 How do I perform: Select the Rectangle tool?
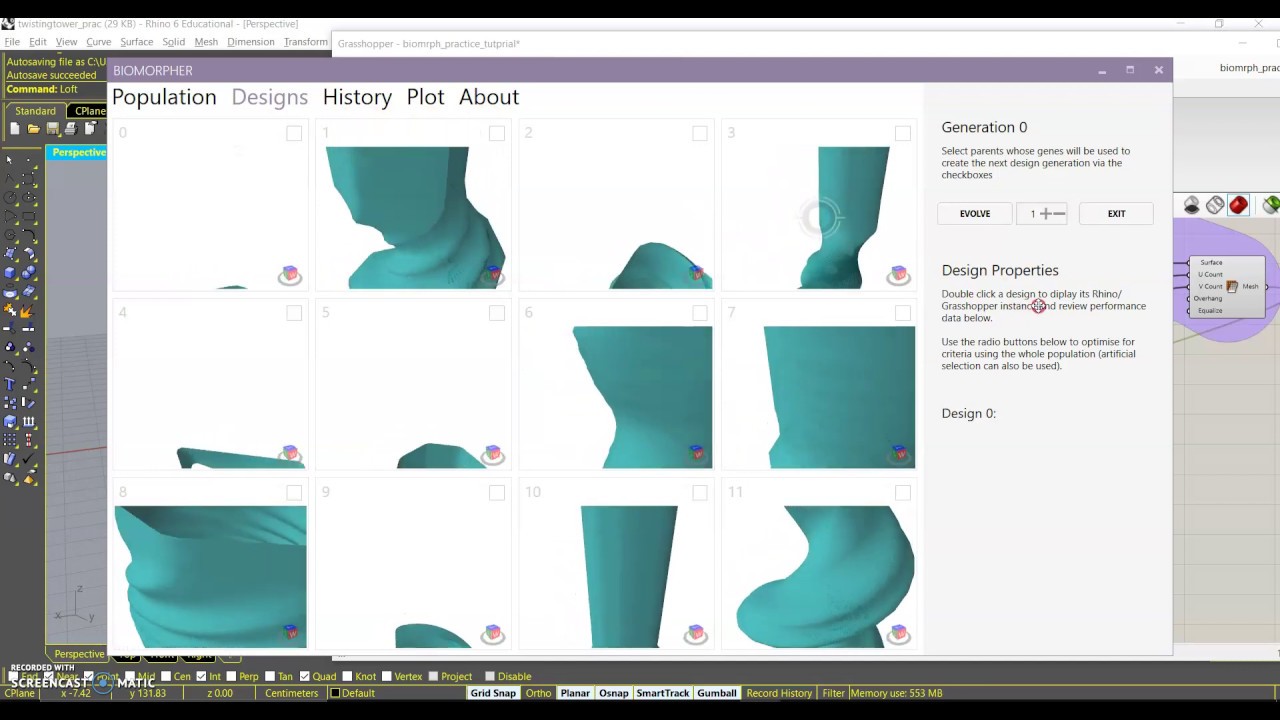(x=28, y=216)
